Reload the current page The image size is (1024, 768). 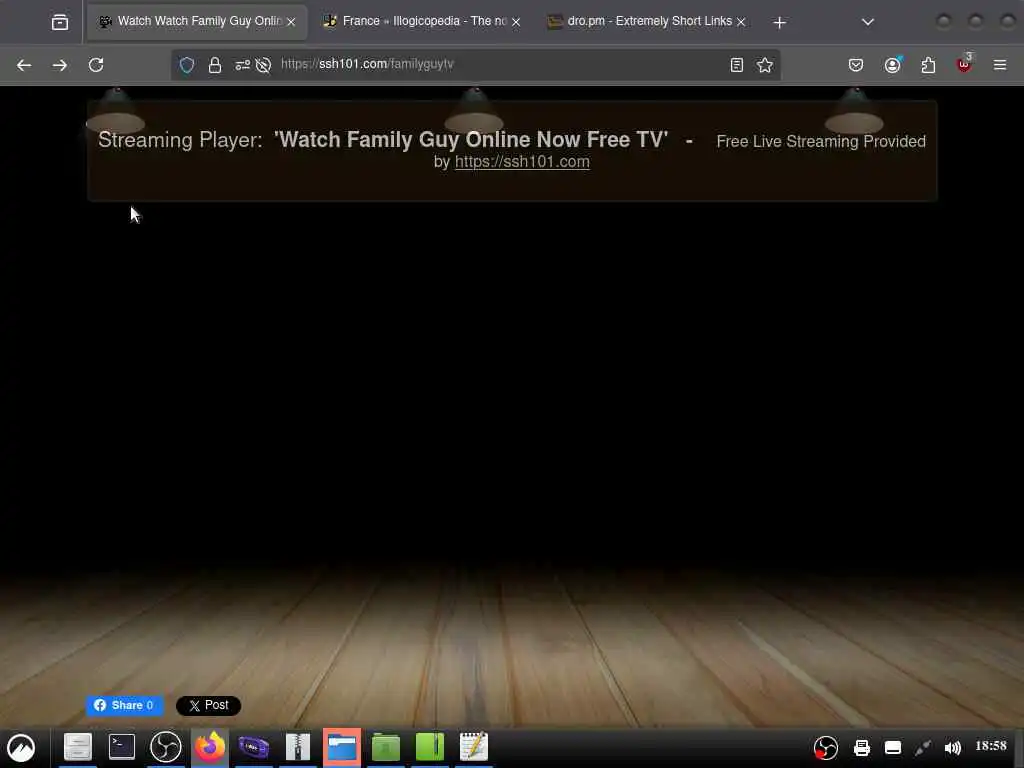tap(96, 65)
